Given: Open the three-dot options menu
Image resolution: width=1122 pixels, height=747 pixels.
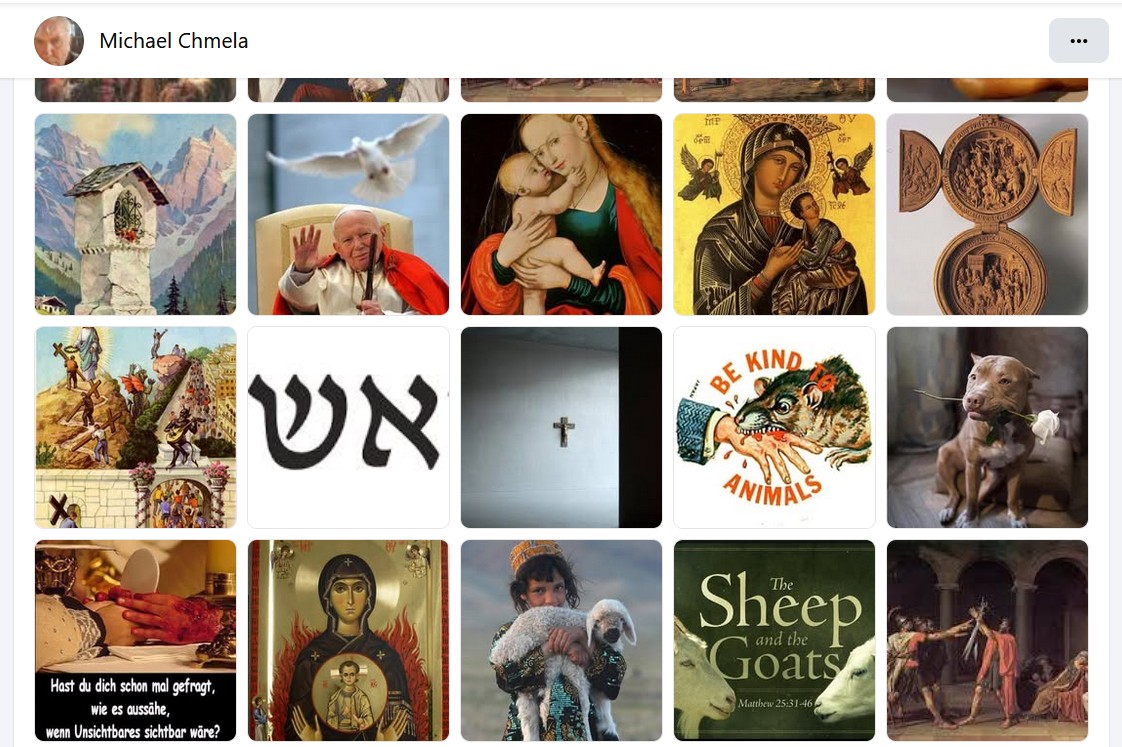Looking at the screenshot, I should pos(1078,41).
